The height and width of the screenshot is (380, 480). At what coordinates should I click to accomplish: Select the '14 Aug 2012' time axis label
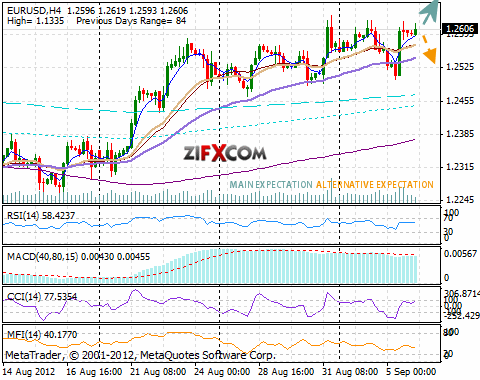point(28,372)
